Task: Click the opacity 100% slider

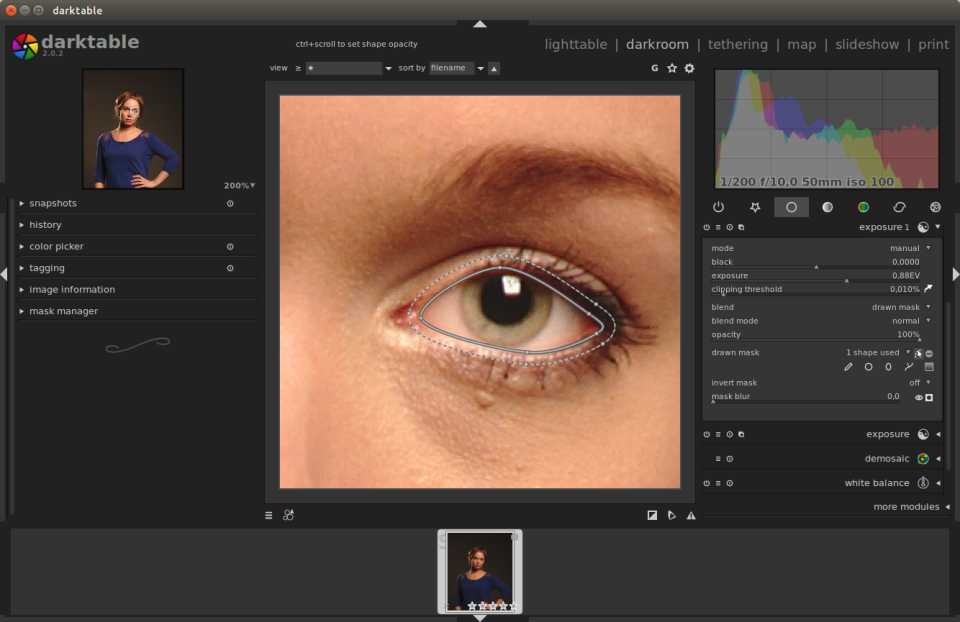Action: (816, 335)
